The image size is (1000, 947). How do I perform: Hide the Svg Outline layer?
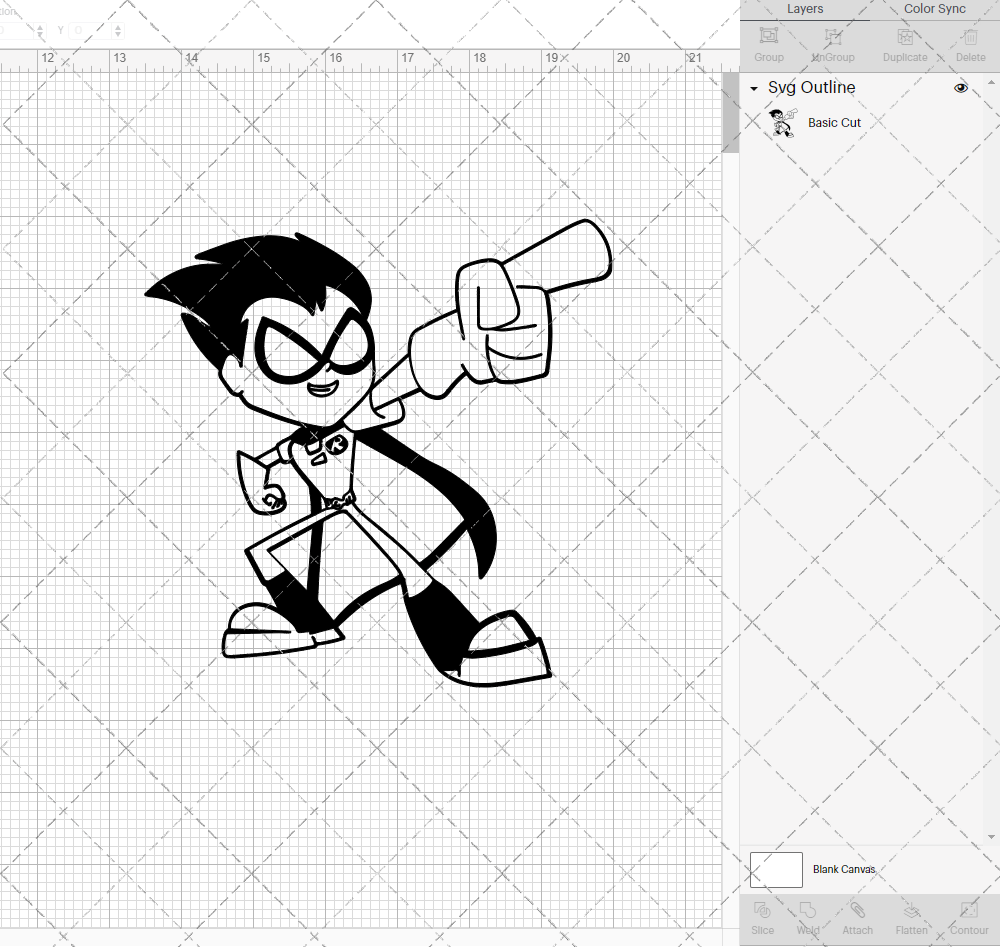click(960, 88)
